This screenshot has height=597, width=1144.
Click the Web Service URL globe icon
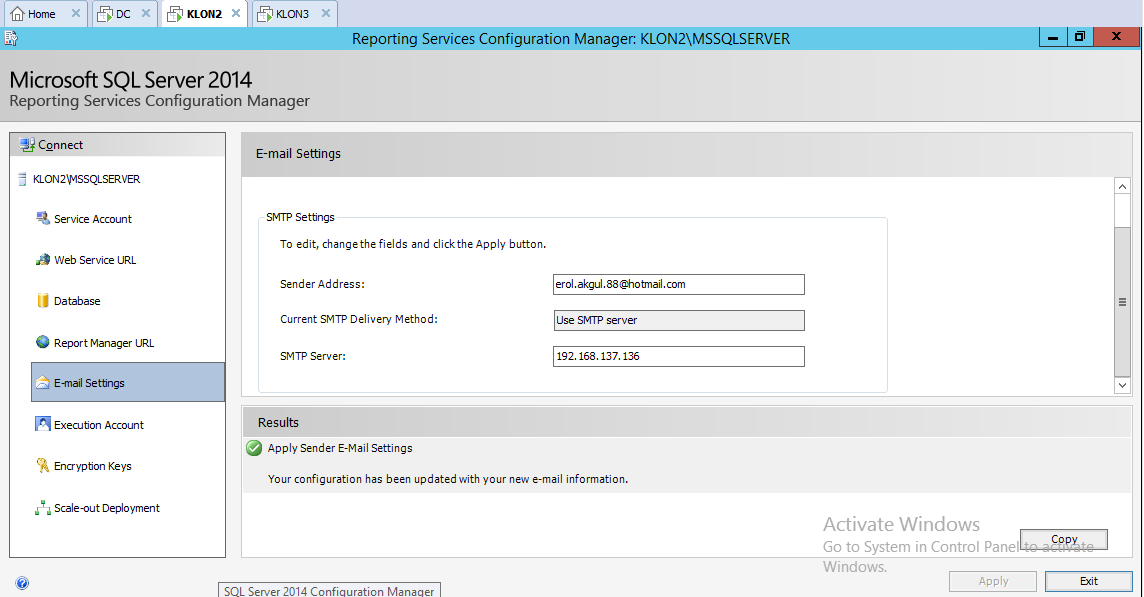pyautogui.click(x=43, y=260)
